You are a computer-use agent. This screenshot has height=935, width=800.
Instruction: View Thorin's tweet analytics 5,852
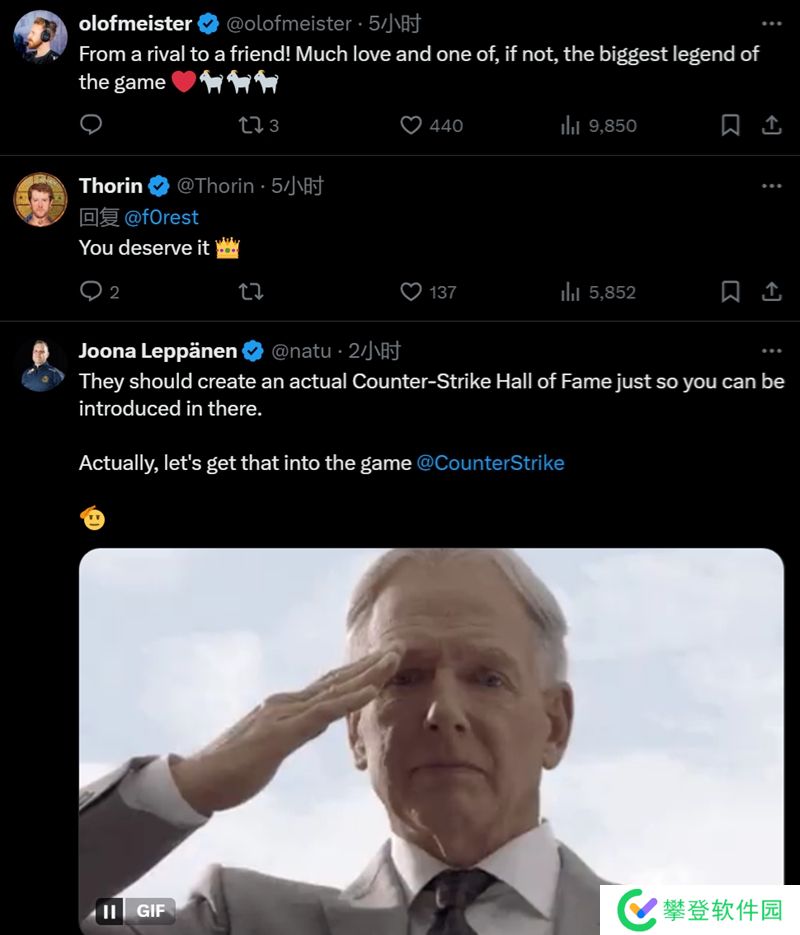[571, 292]
